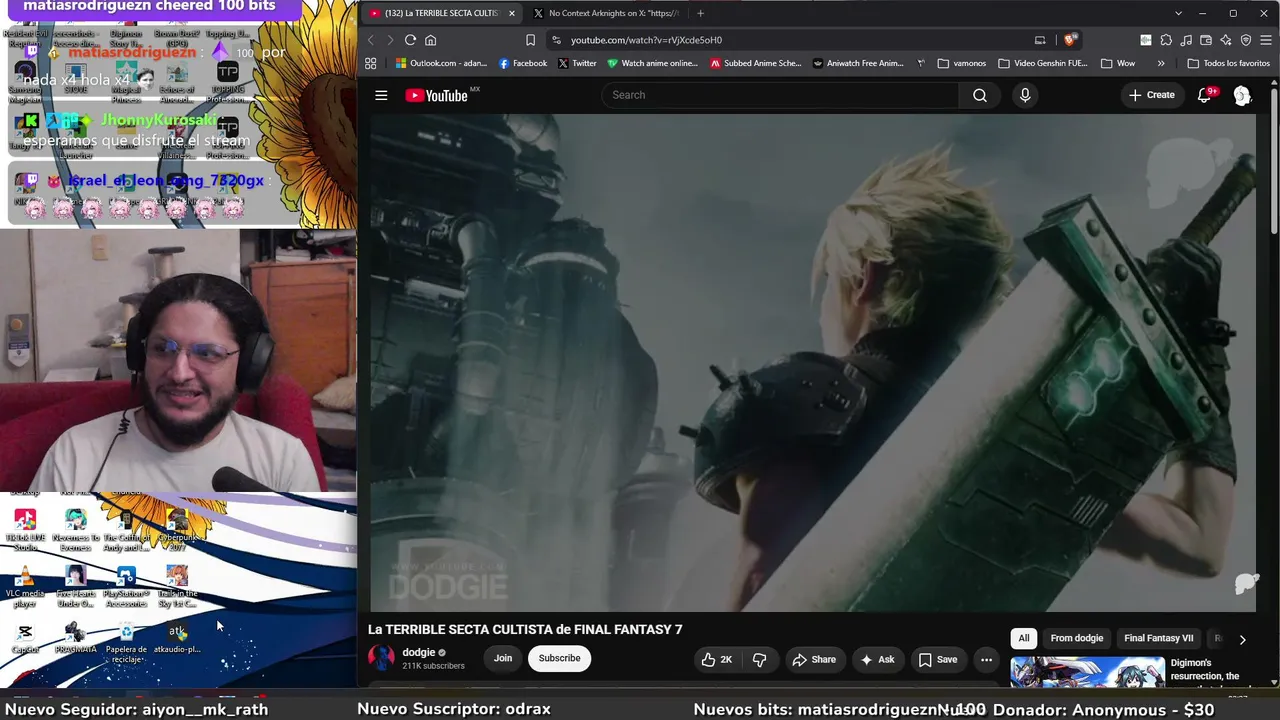1280x720 pixels.
Task: Show more filter chips with the right arrow
Action: click(1242, 639)
